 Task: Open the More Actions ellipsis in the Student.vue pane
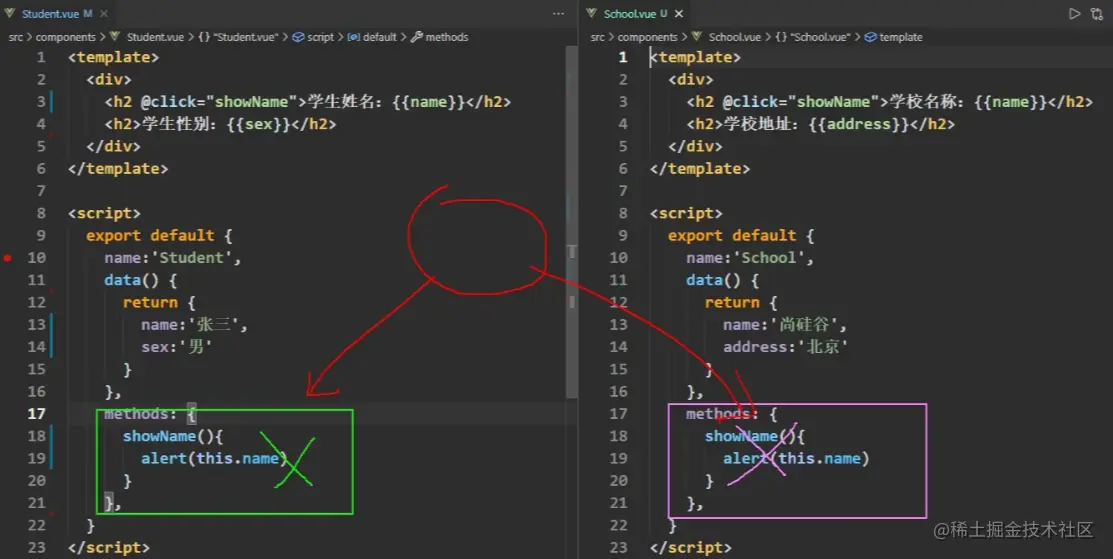point(559,13)
